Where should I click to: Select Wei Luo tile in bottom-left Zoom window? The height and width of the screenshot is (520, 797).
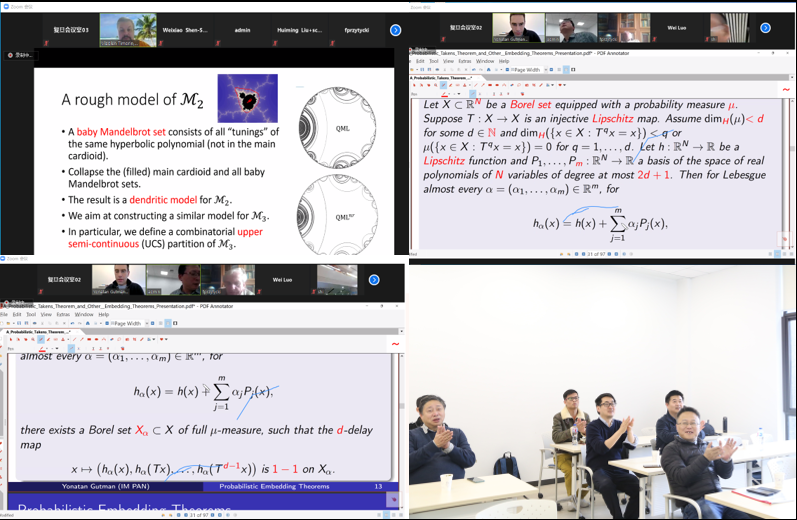click(x=283, y=280)
